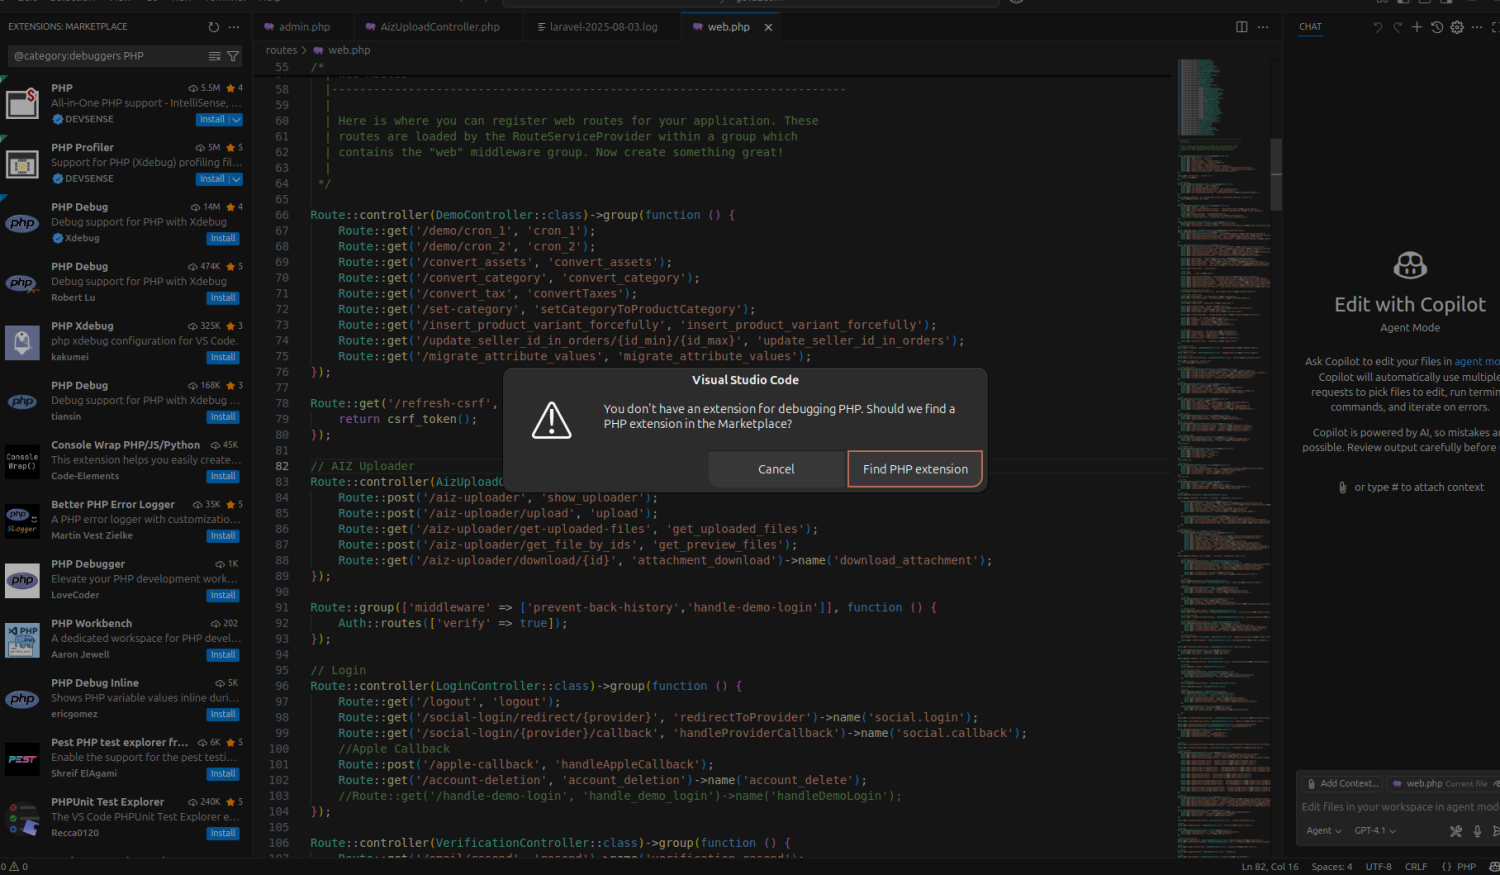
Task: Refresh the Extensions Marketplace list
Action: pyautogui.click(x=213, y=27)
